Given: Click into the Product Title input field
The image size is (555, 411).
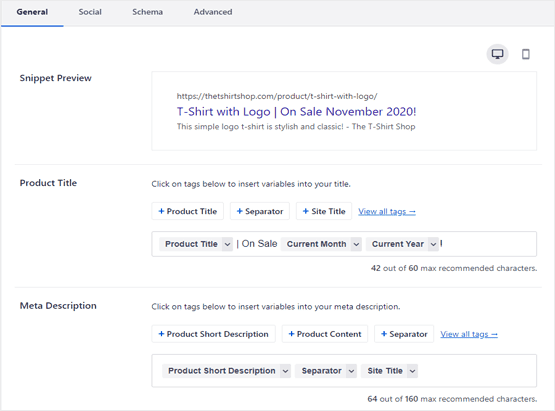Looking at the screenshot, I should 344,244.
